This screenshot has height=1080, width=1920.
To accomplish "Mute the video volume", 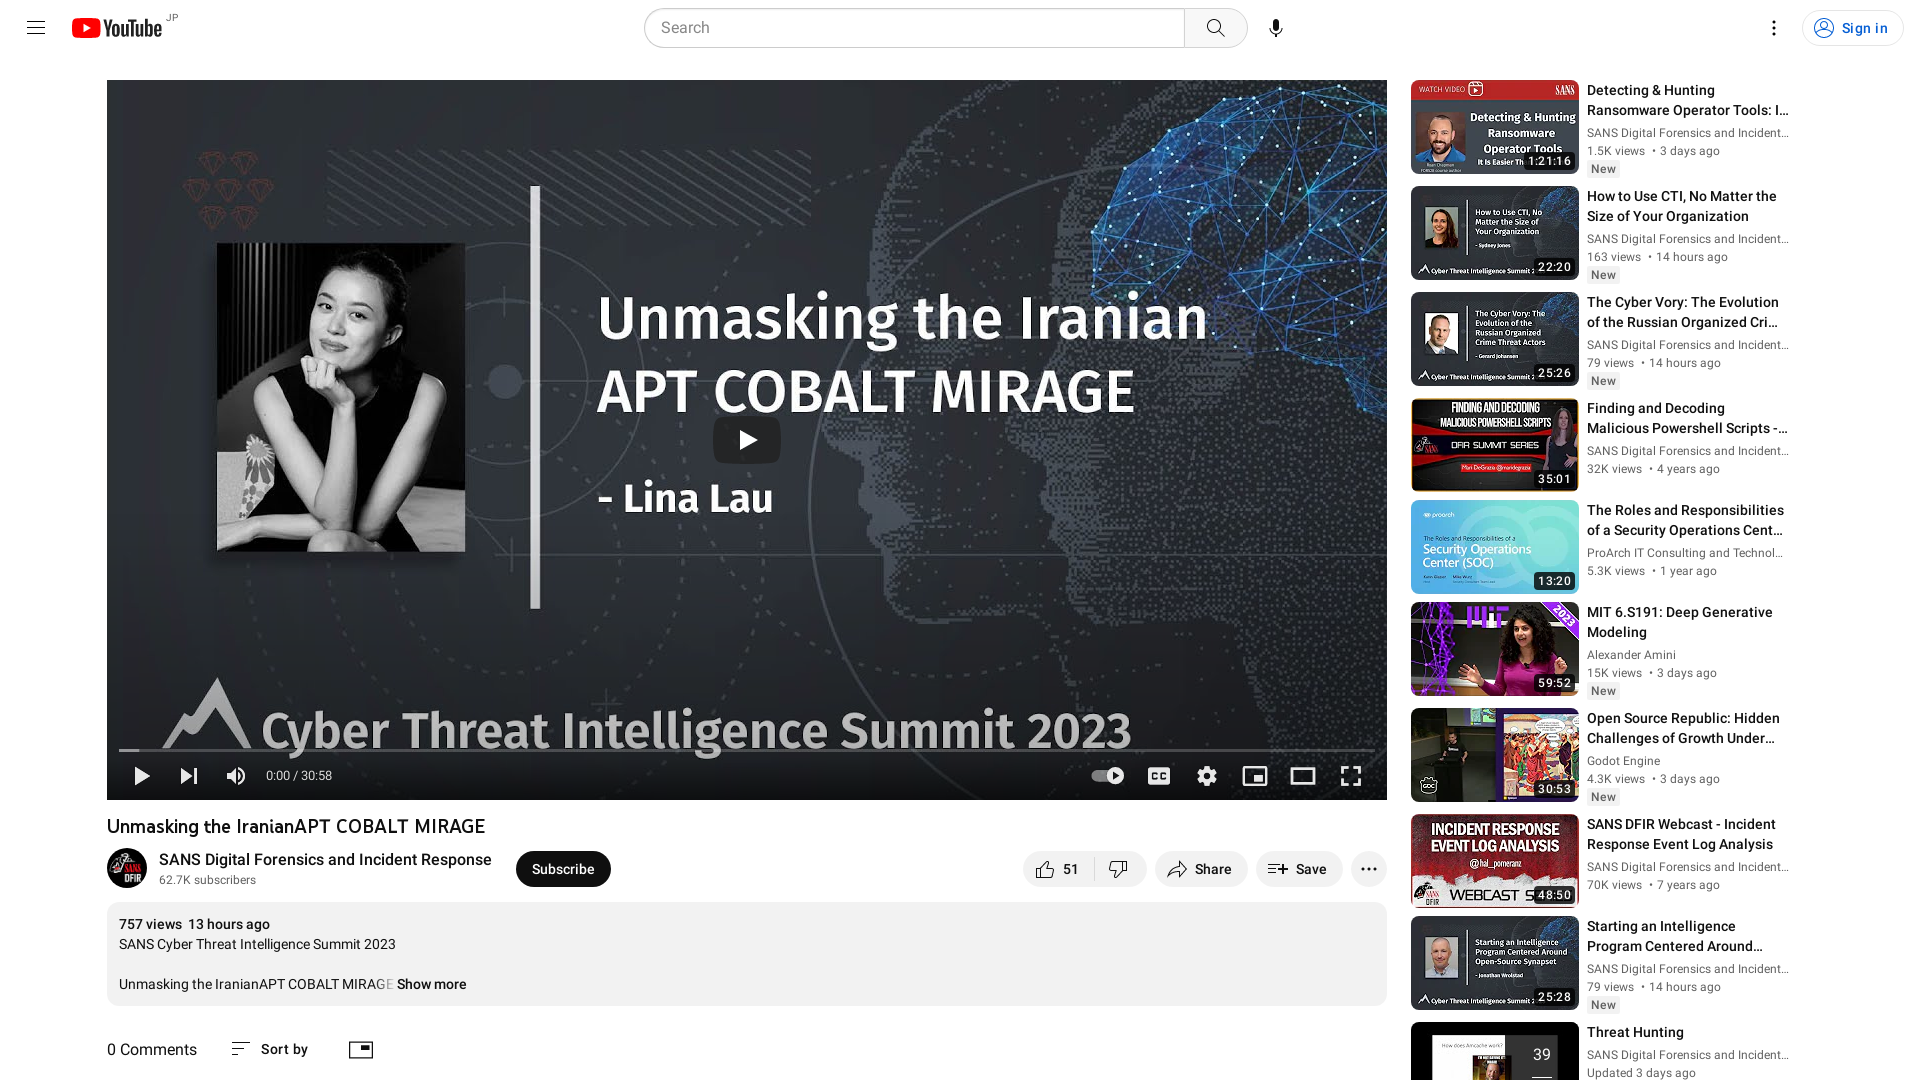I will click(236, 776).
